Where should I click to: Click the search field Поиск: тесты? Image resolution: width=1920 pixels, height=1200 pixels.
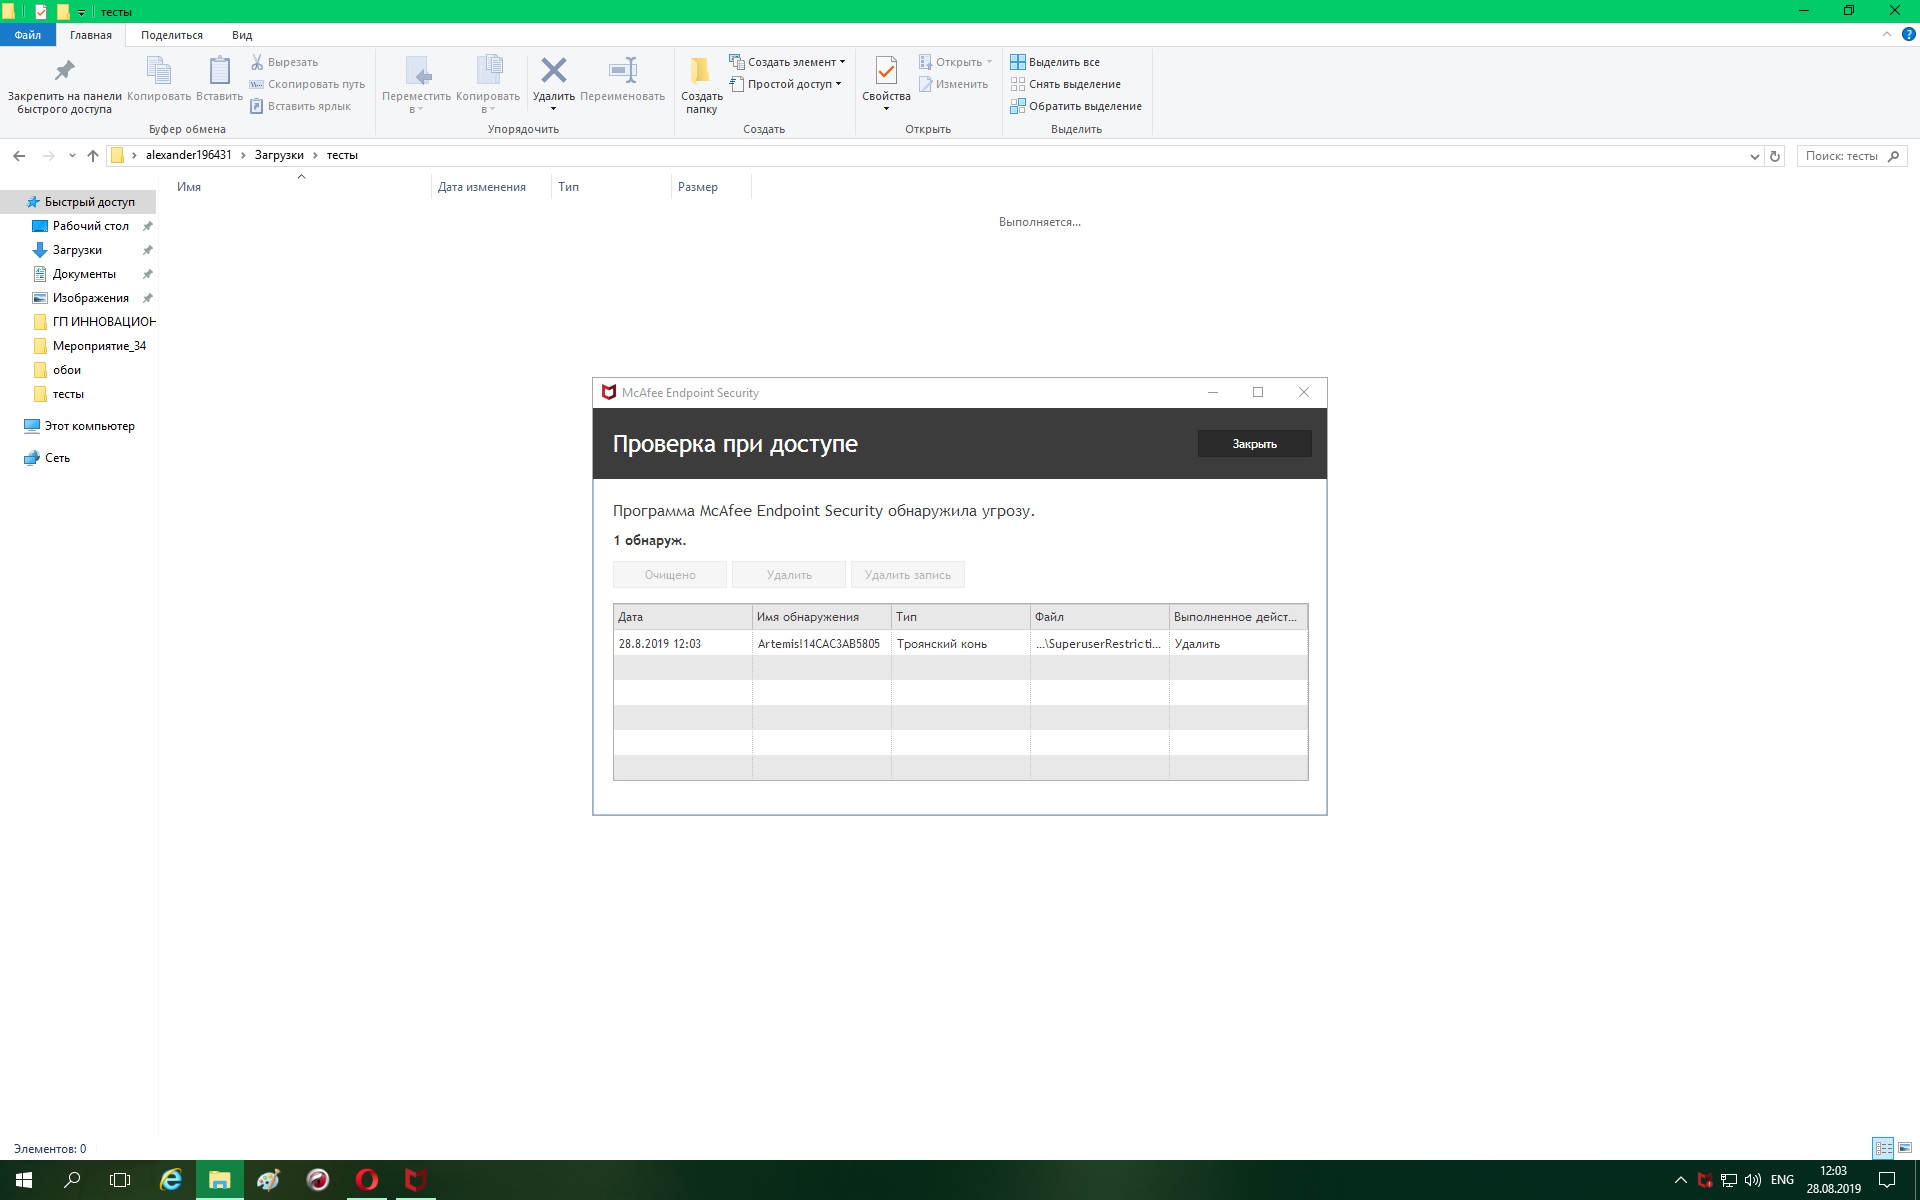pos(1840,156)
